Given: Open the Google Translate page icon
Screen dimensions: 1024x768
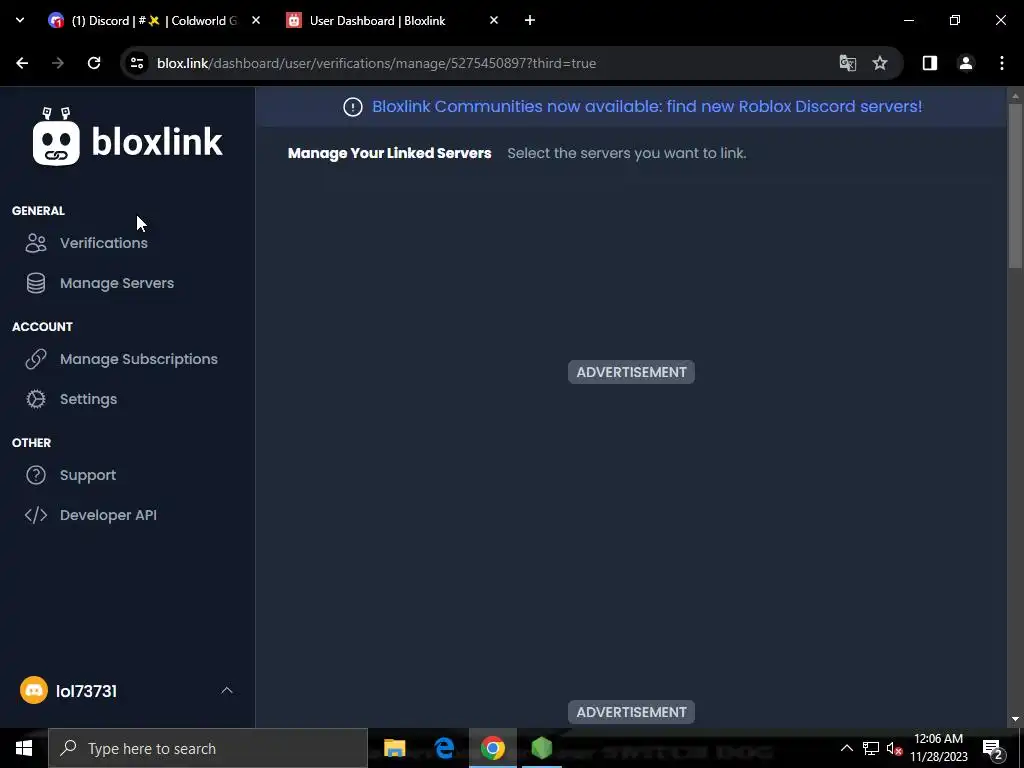Looking at the screenshot, I should click(x=848, y=63).
